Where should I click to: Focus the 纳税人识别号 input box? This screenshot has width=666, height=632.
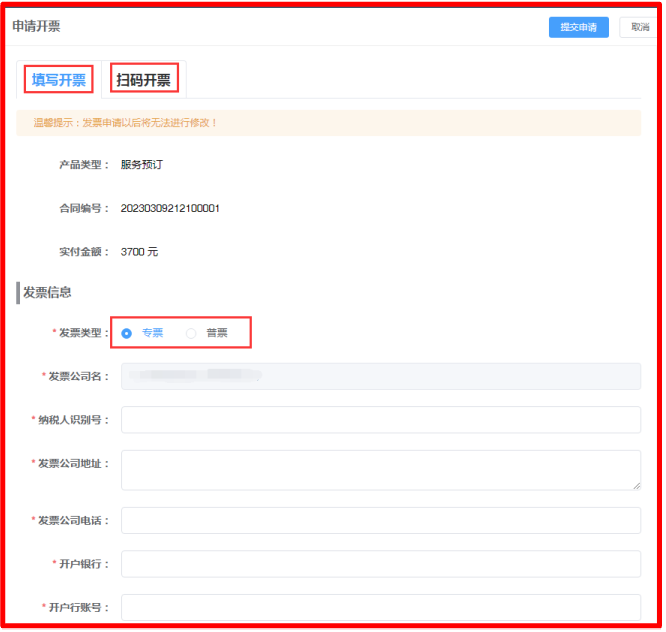380,420
